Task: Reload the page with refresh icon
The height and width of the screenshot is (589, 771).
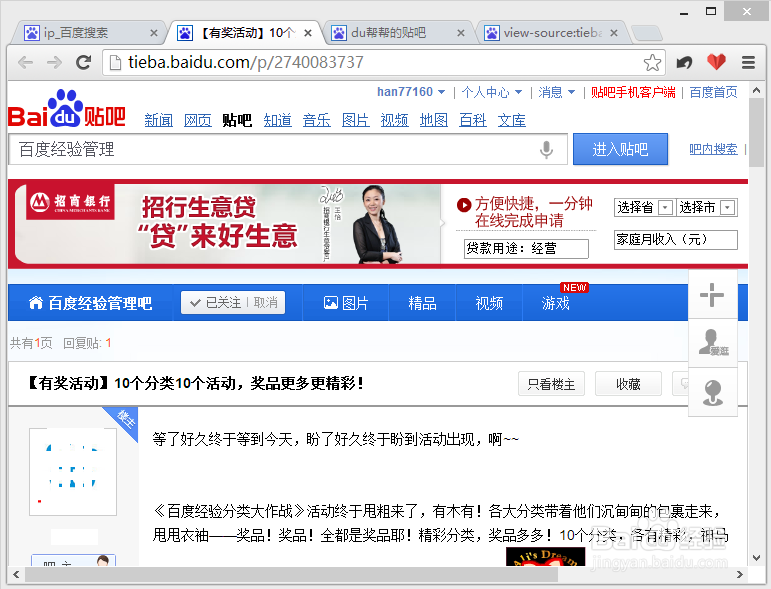Action: point(84,62)
